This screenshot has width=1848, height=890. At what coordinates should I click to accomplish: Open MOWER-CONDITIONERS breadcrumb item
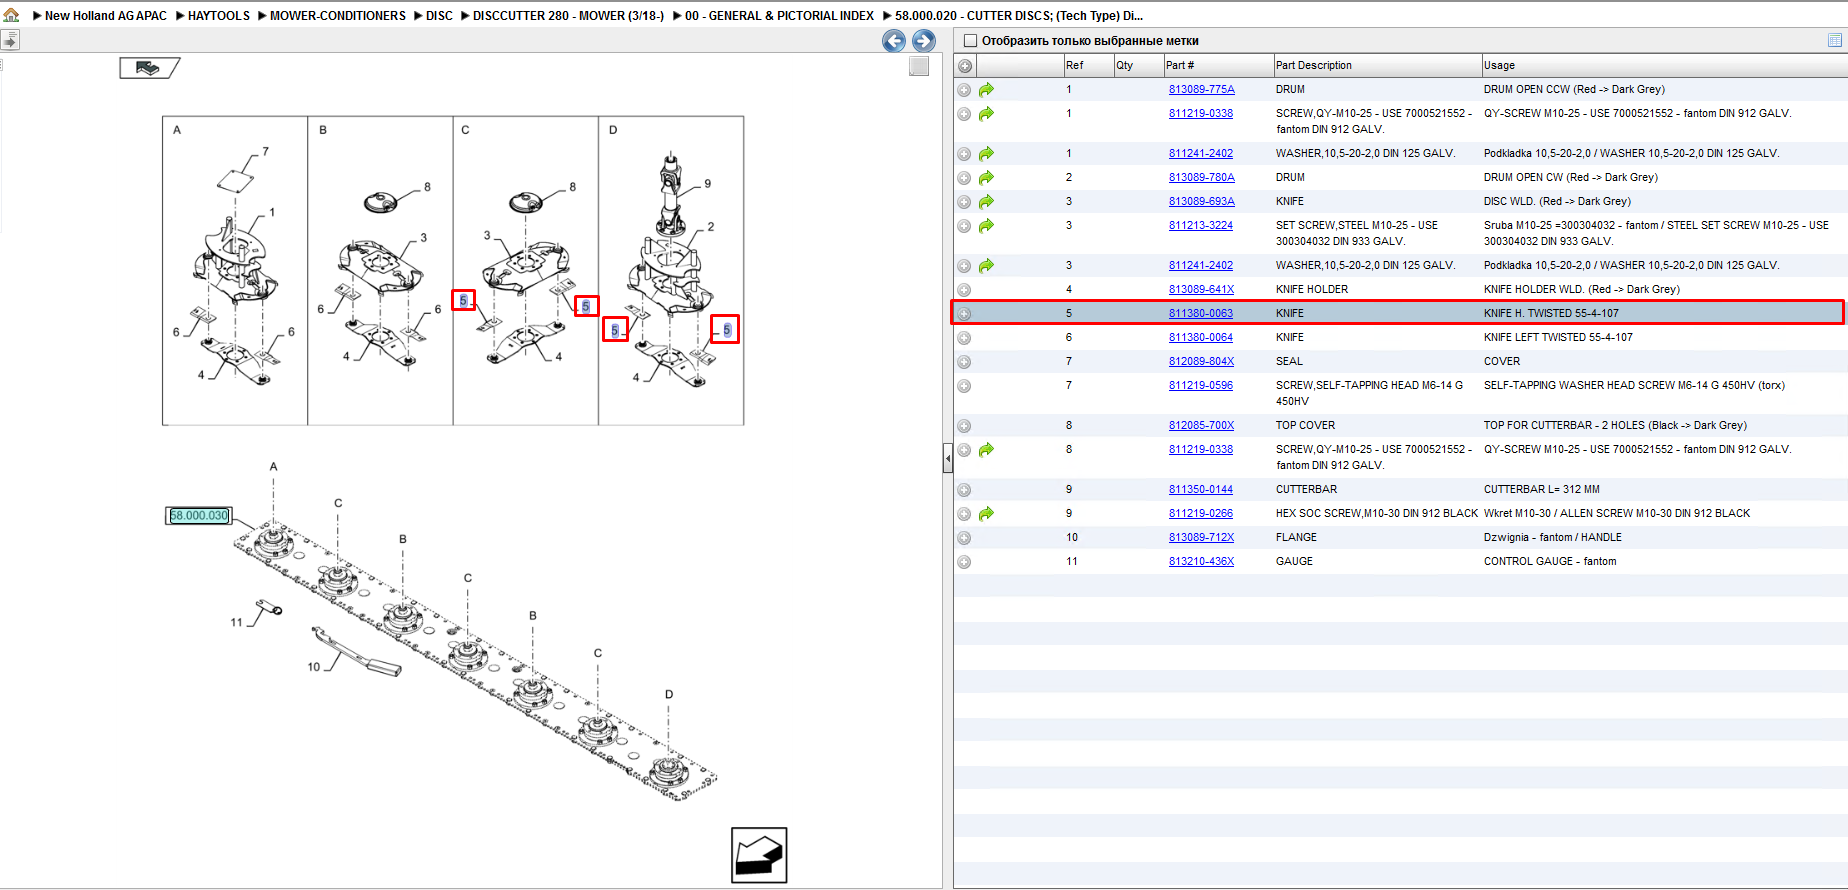pyautogui.click(x=338, y=16)
